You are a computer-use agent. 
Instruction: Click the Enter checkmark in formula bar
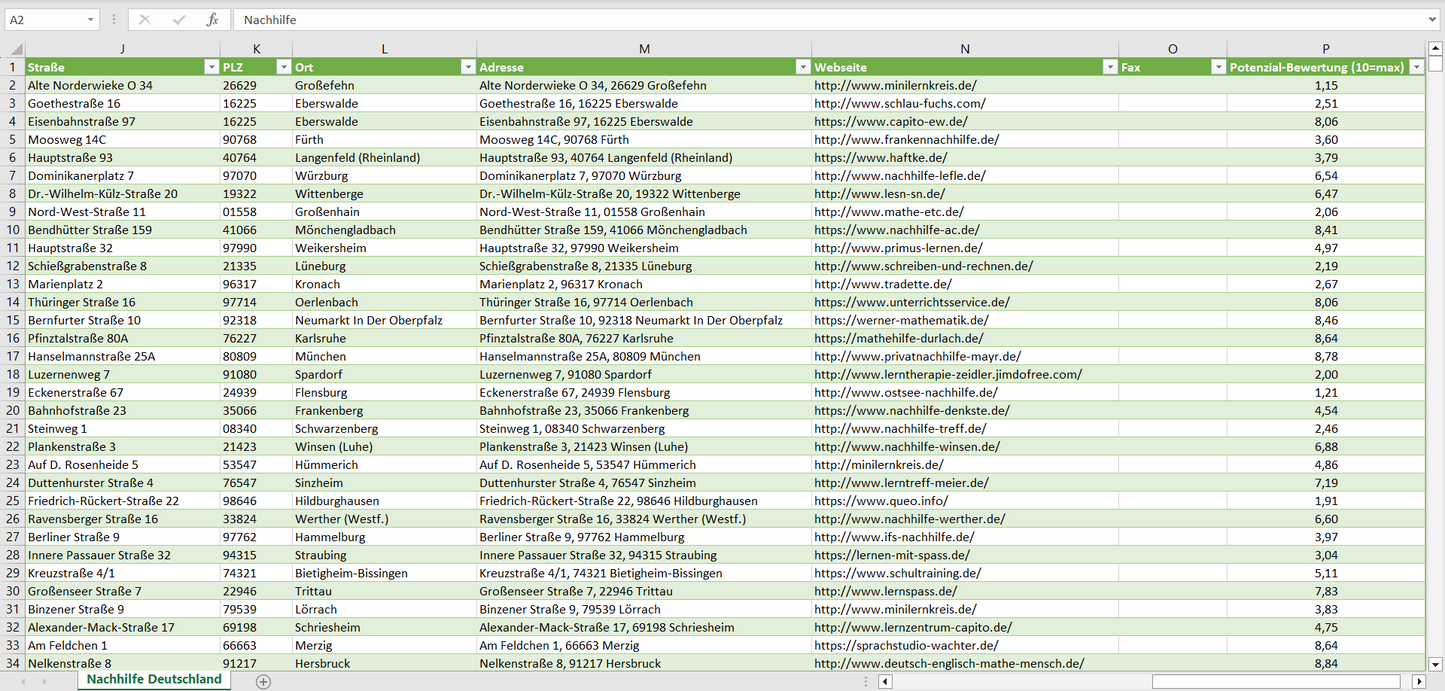[179, 20]
